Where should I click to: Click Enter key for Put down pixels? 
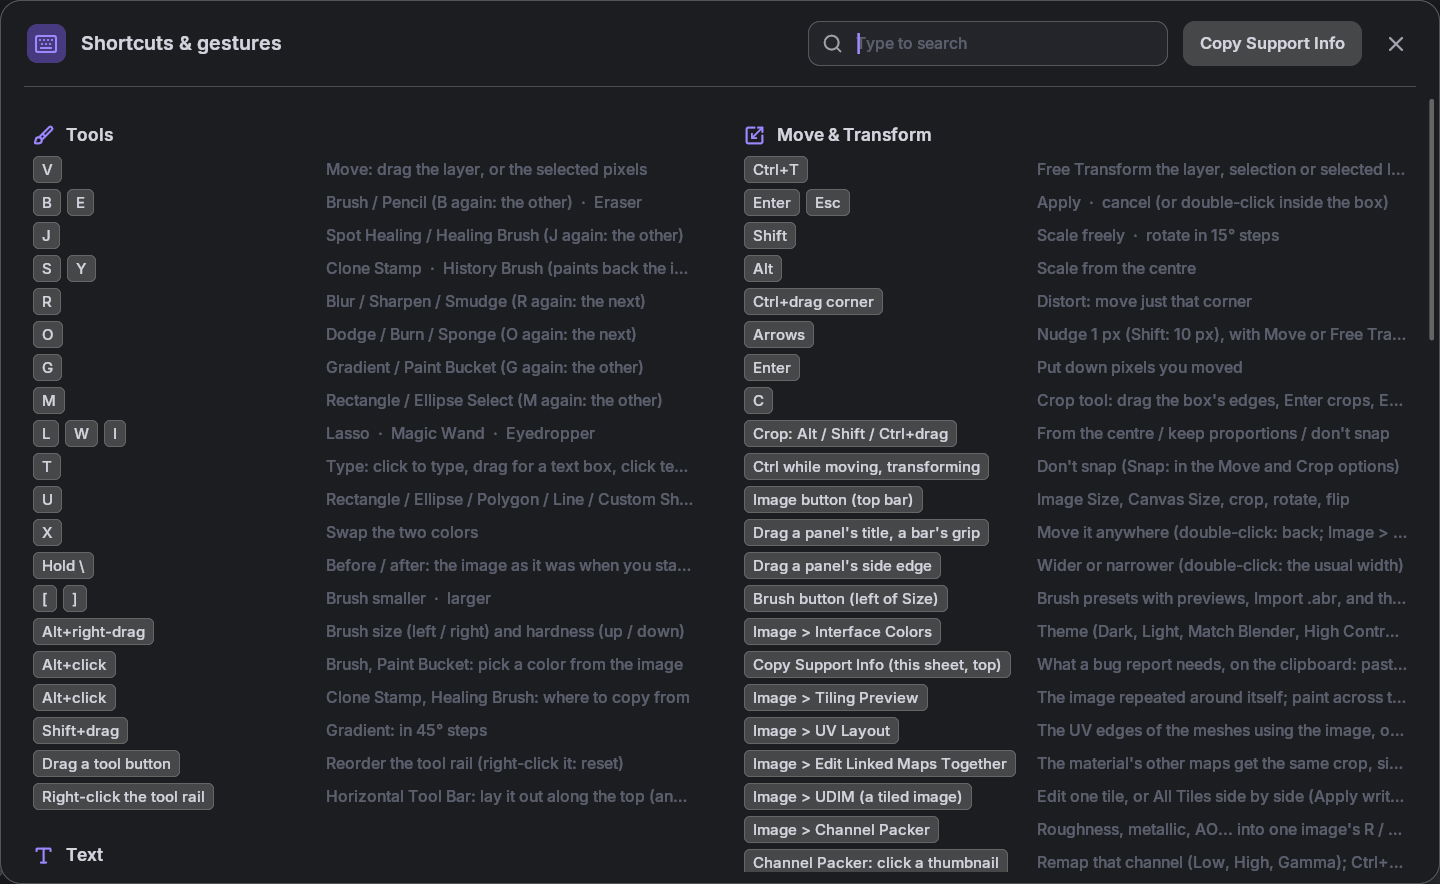click(772, 368)
